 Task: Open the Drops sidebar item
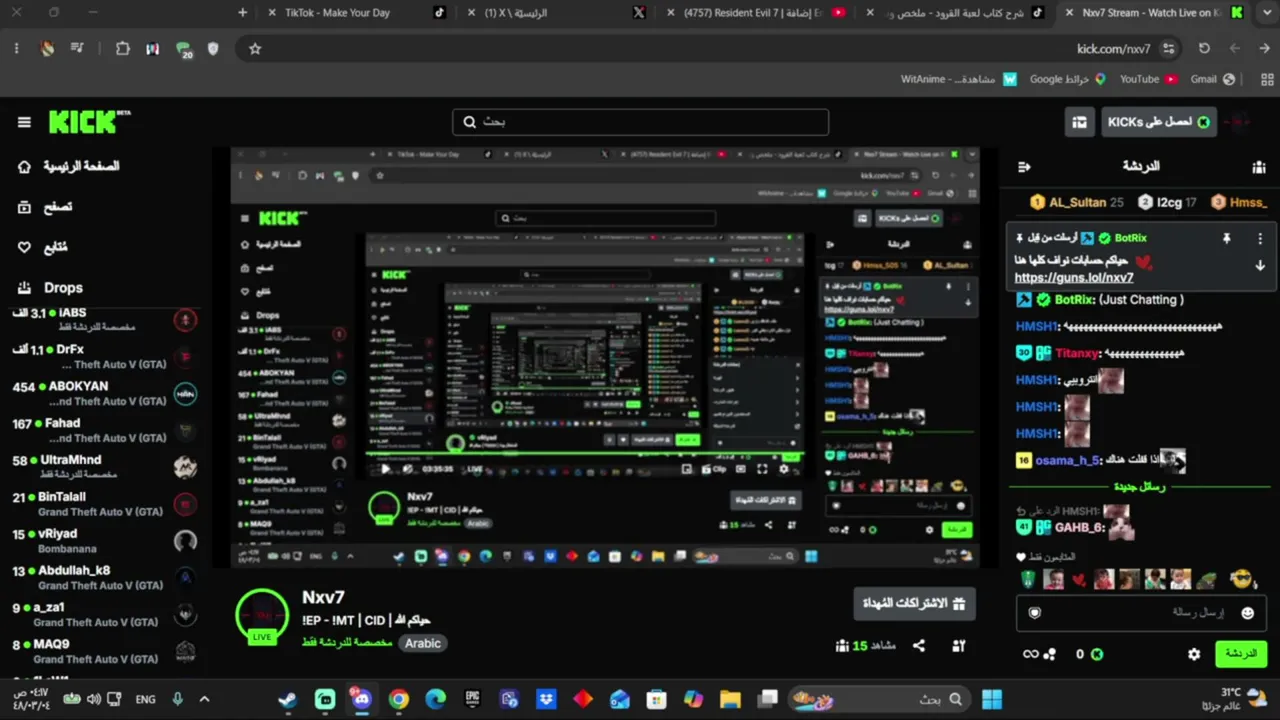50,288
